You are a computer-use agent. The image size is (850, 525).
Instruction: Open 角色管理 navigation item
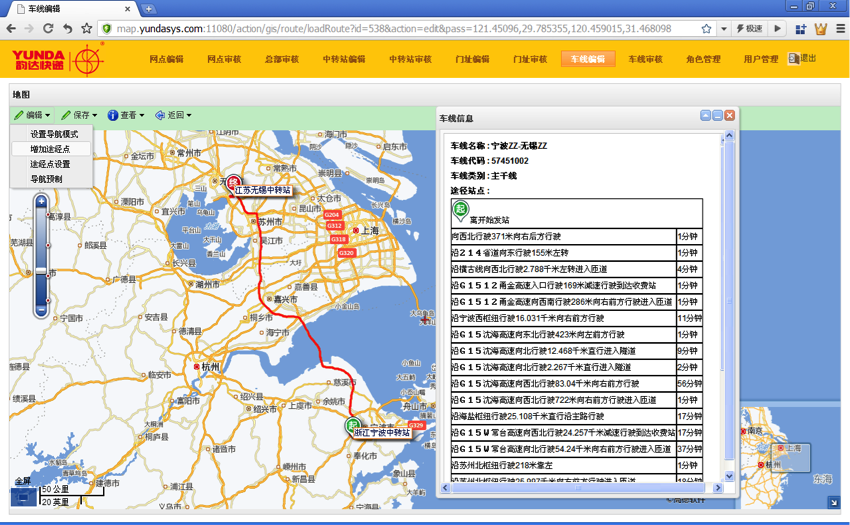click(703, 59)
